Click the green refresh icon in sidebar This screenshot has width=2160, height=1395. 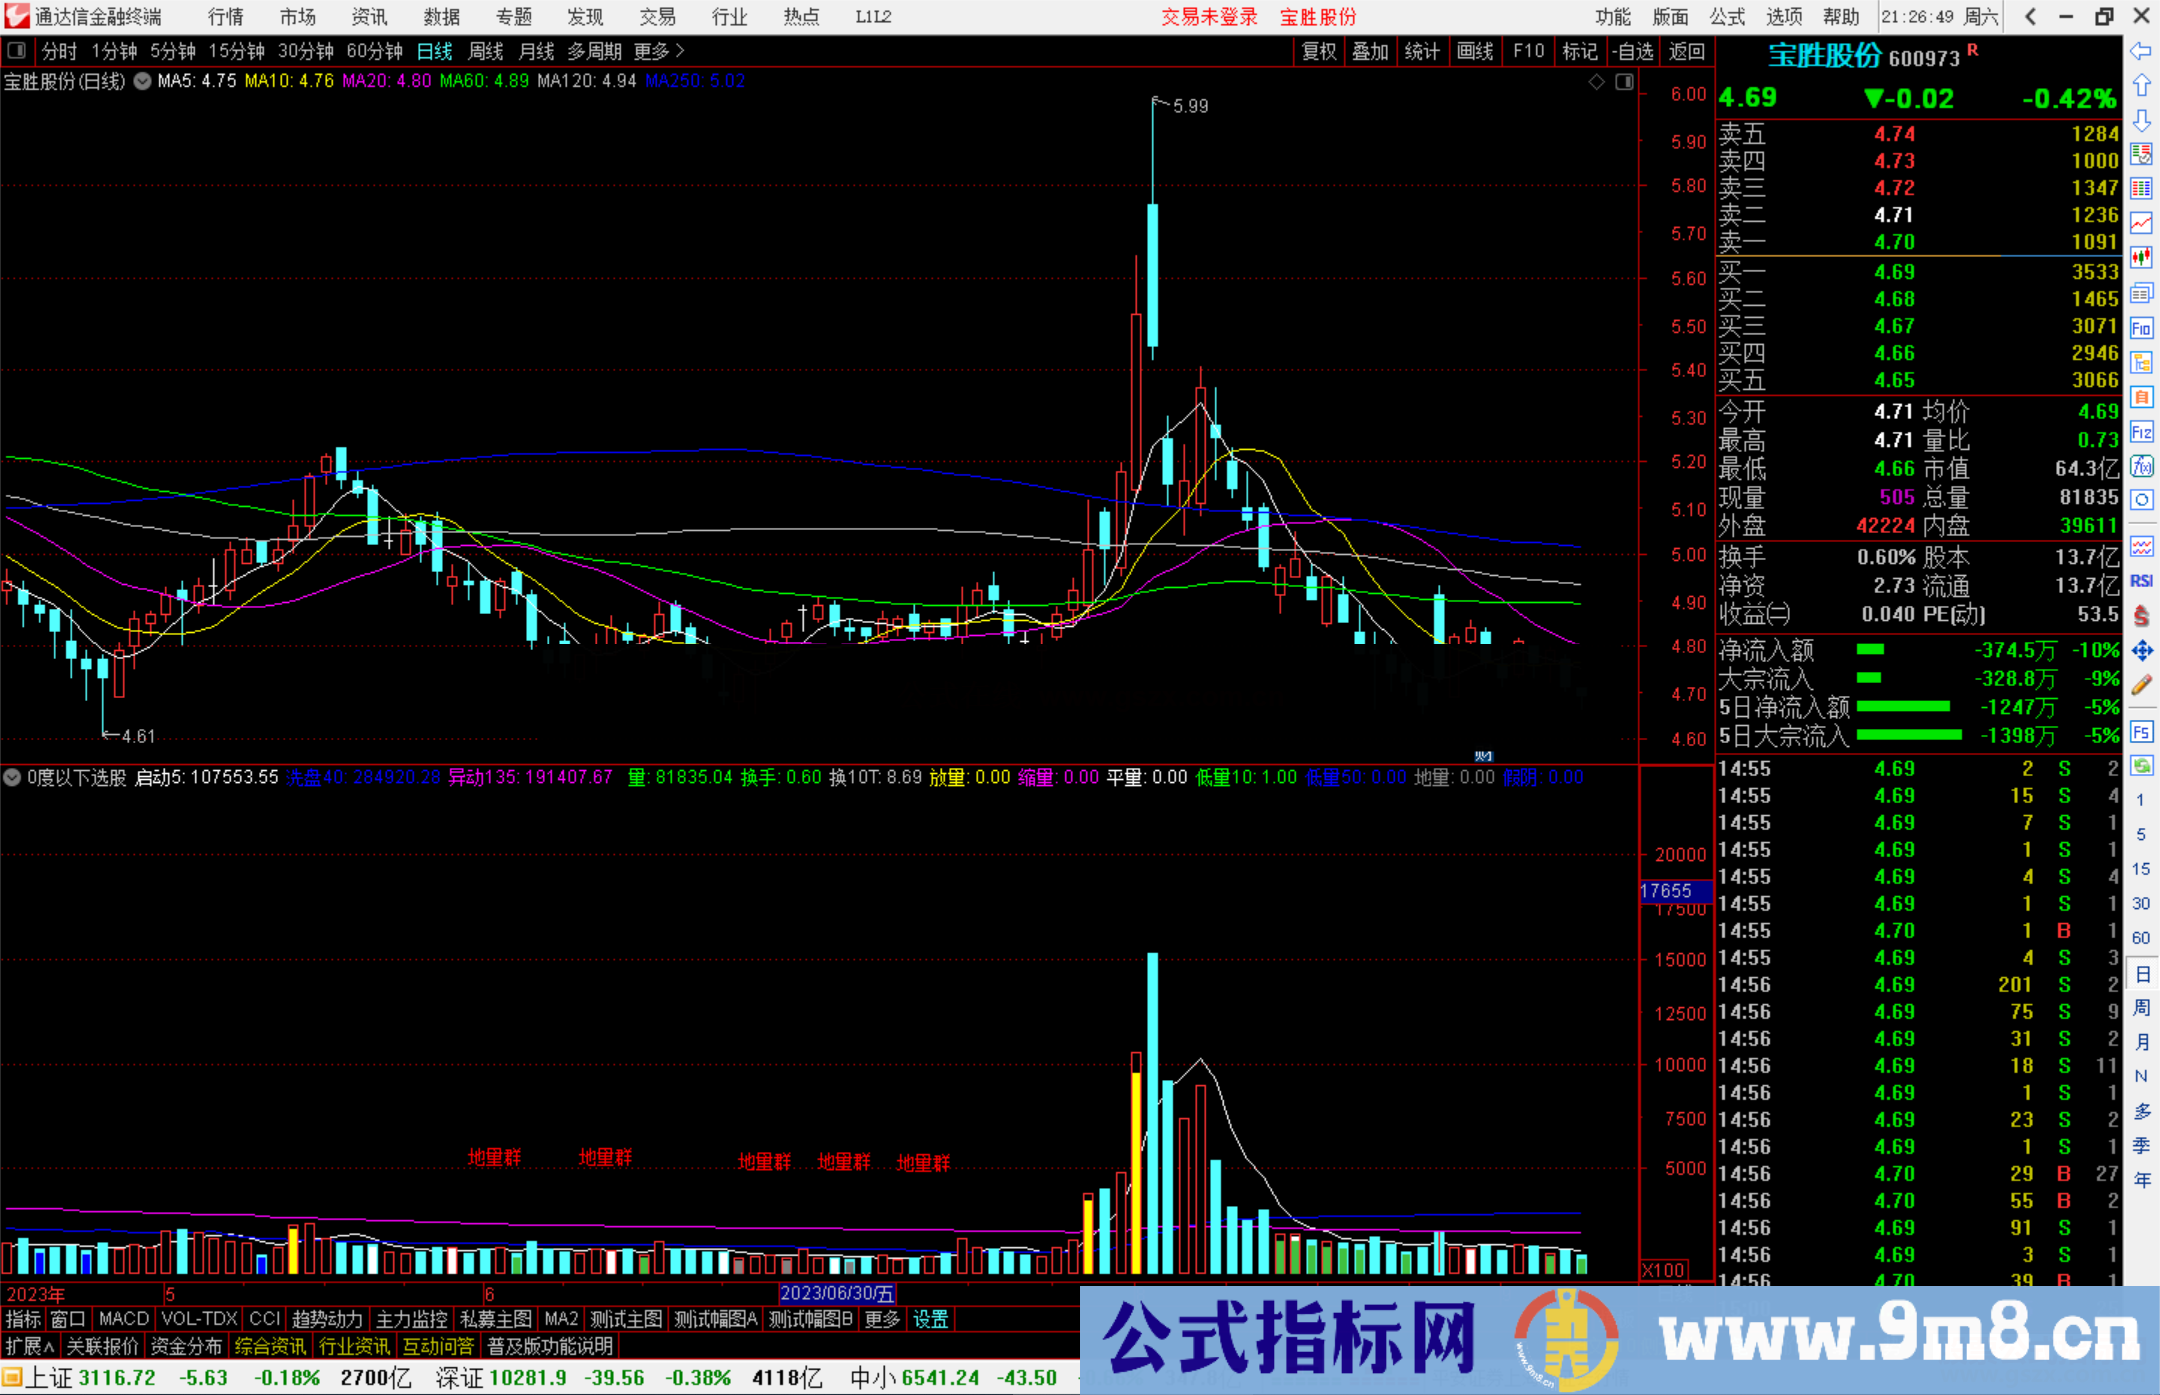coord(2141,766)
